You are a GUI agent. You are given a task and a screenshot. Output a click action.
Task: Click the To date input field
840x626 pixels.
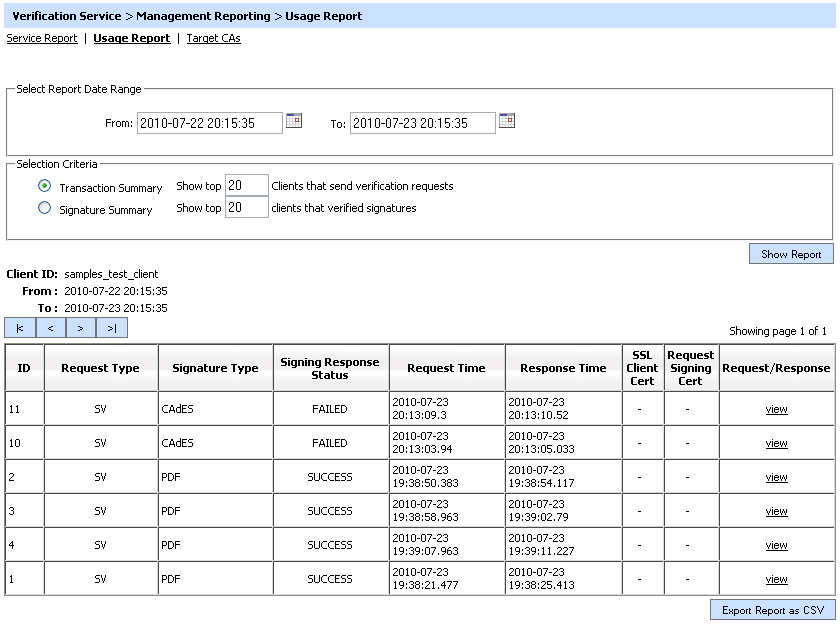(x=422, y=123)
